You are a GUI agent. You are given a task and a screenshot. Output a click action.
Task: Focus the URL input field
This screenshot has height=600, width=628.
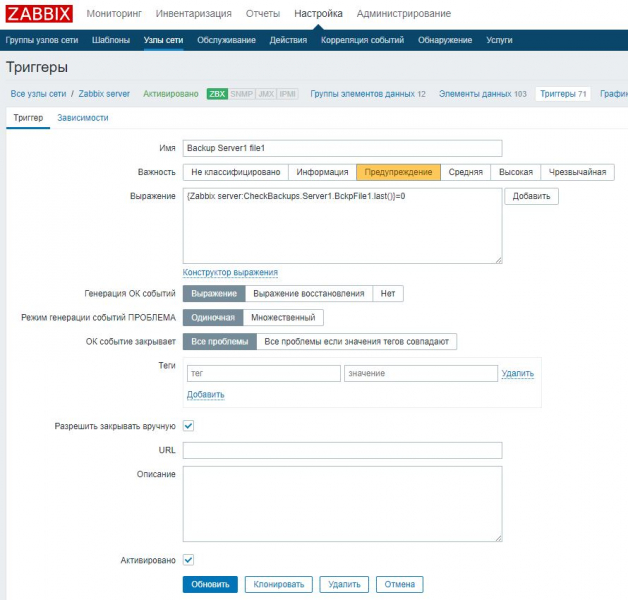342,451
